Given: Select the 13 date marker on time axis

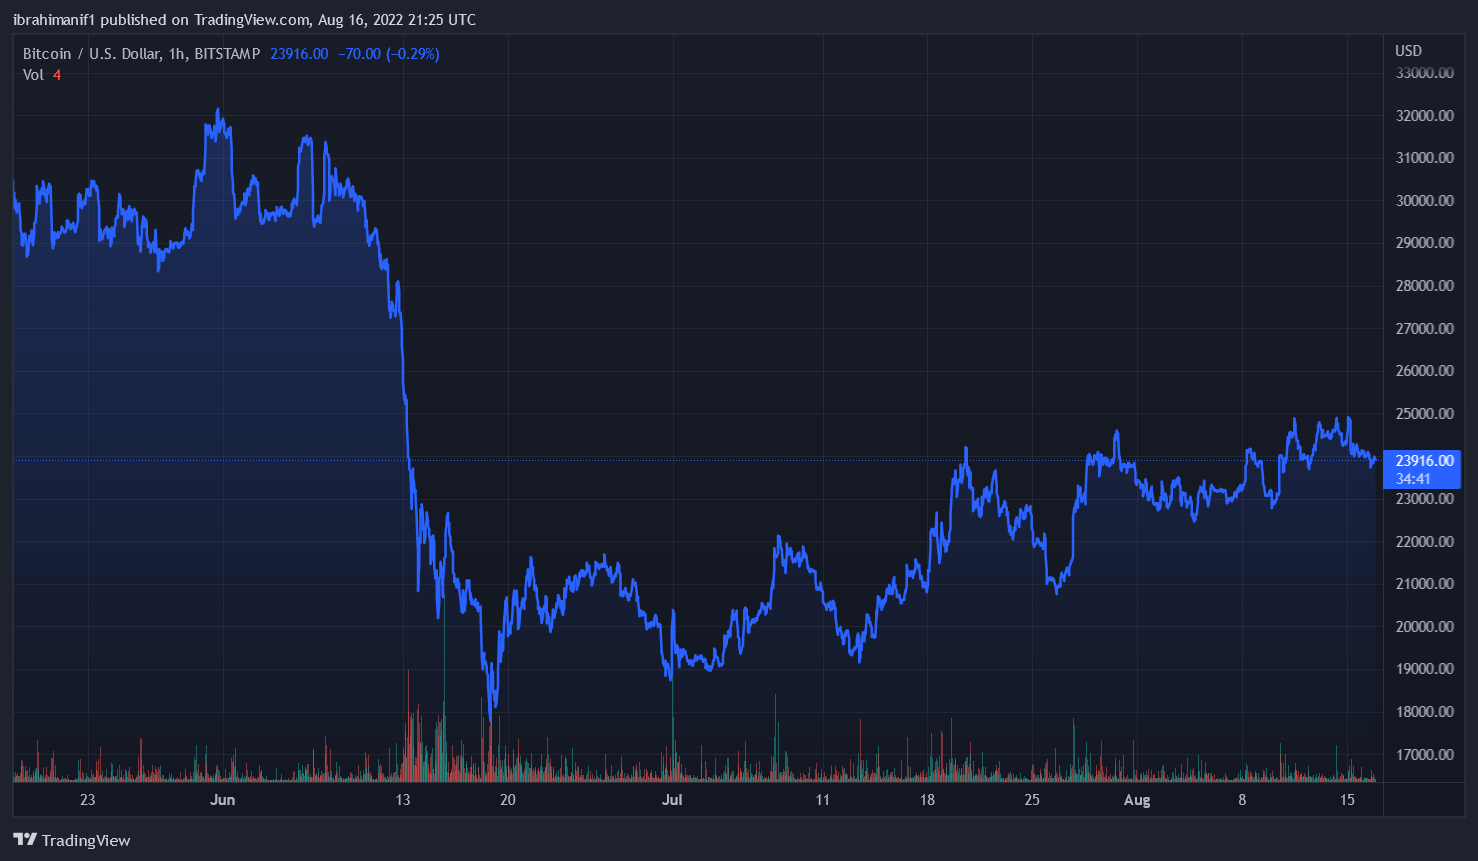Looking at the screenshot, I should 402,800.
